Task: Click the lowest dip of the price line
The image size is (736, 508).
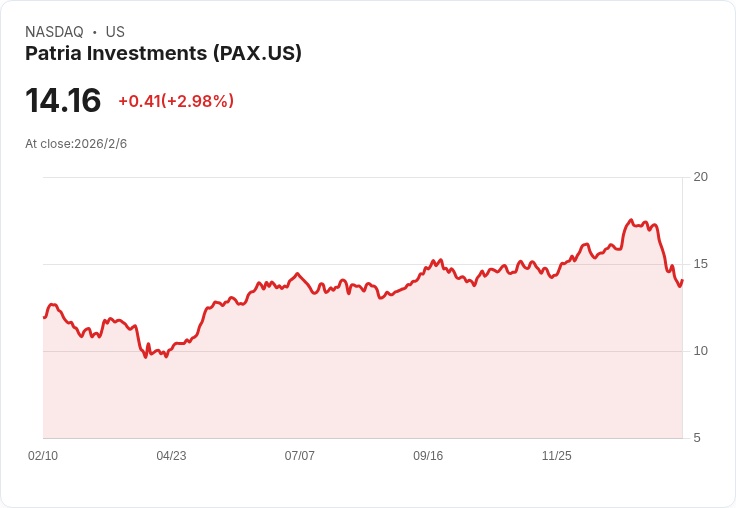Action: coord(145,357)
